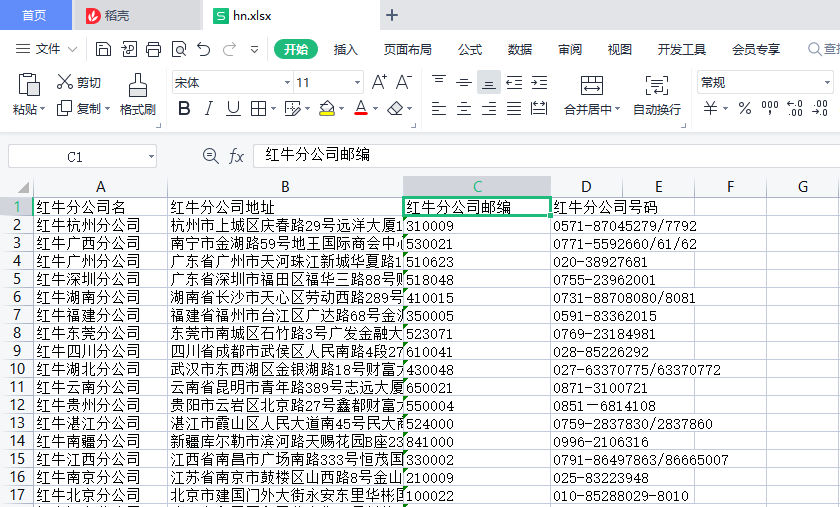Expand fill color options arrow

(x=341, y=109)
